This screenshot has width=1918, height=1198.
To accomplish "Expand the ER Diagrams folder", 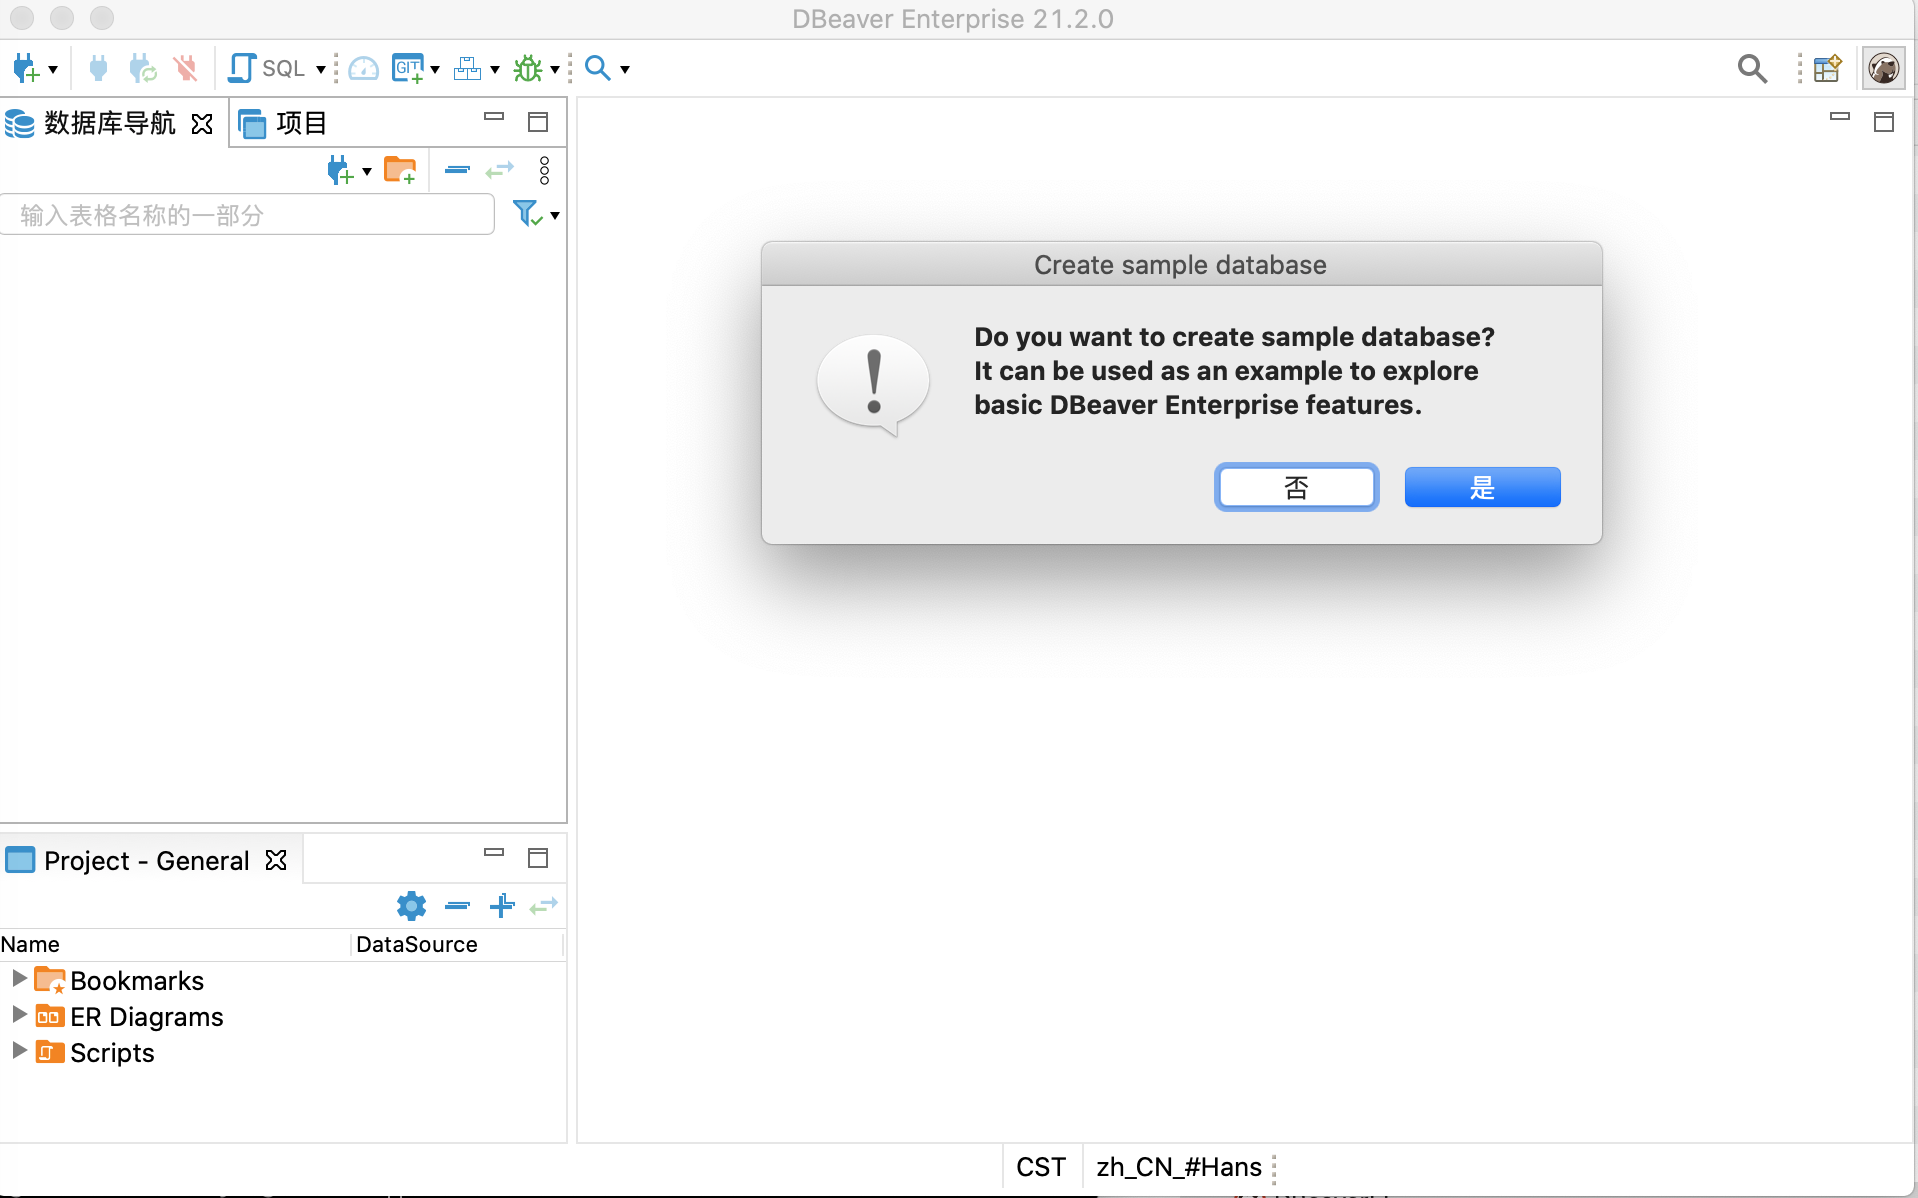I will [18, 1015].
